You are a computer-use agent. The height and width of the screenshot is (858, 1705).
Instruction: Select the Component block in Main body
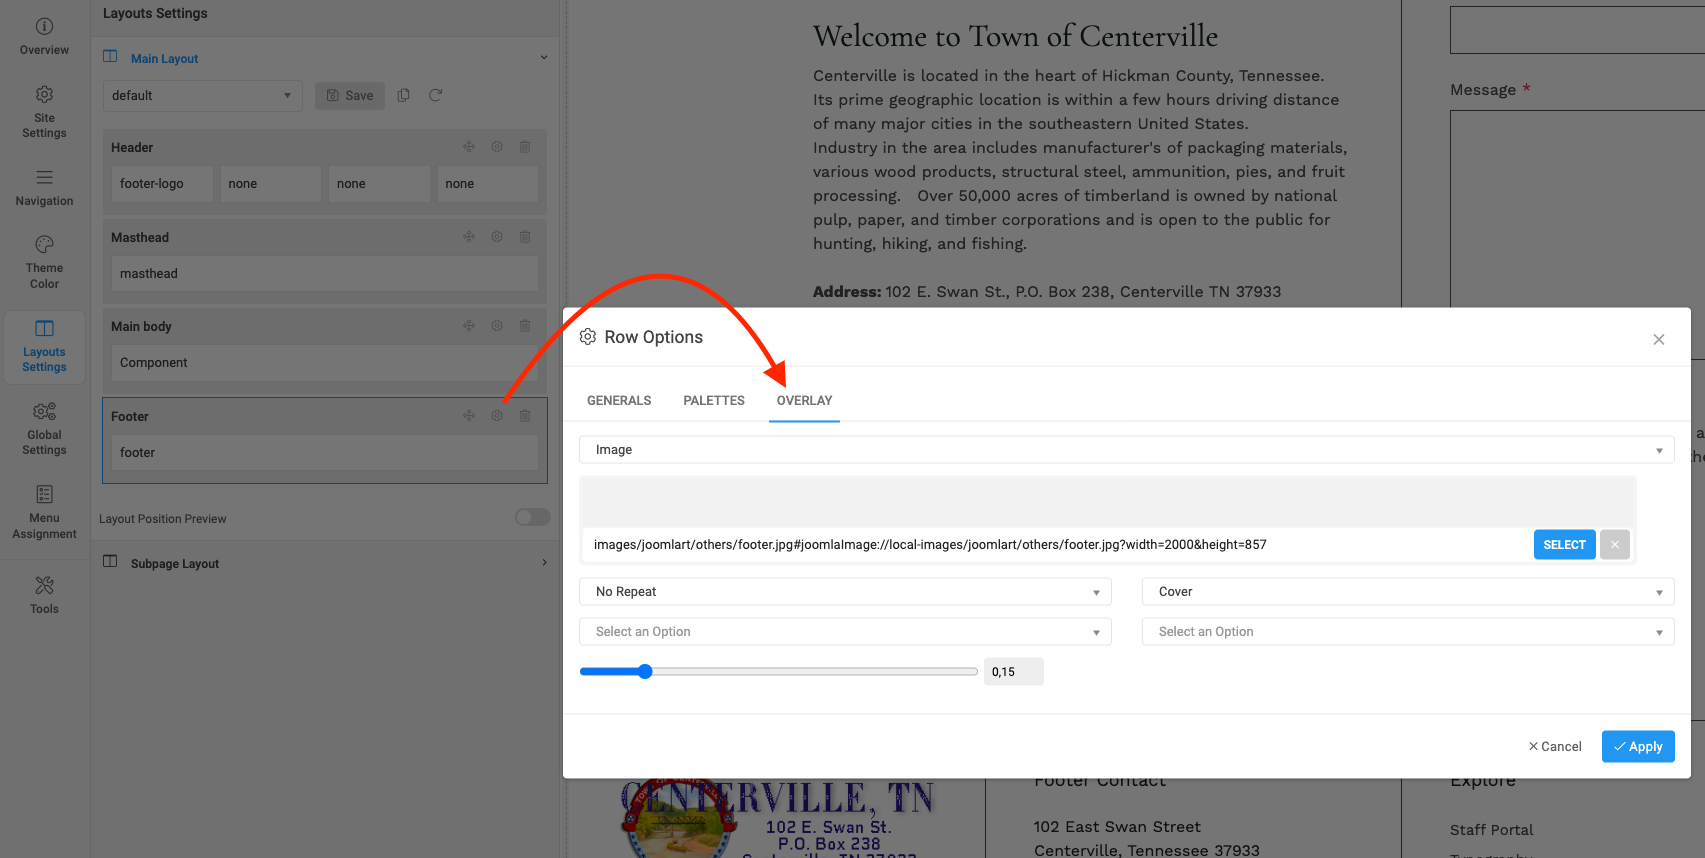pos(325,363)
